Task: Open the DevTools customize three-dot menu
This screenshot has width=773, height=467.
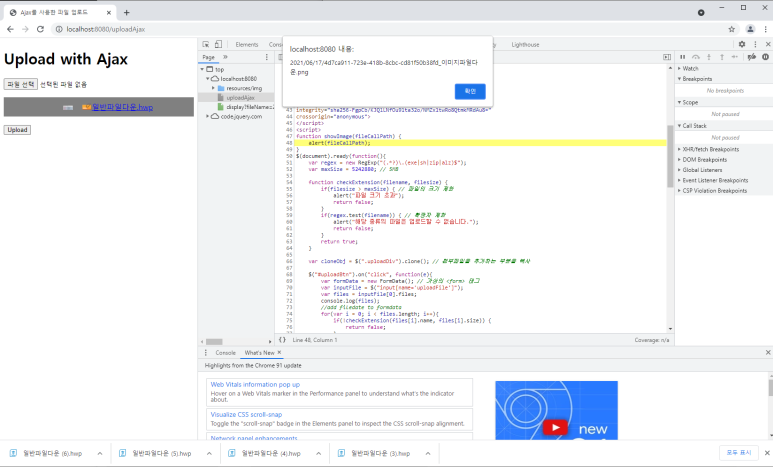Action: point(755,44)
